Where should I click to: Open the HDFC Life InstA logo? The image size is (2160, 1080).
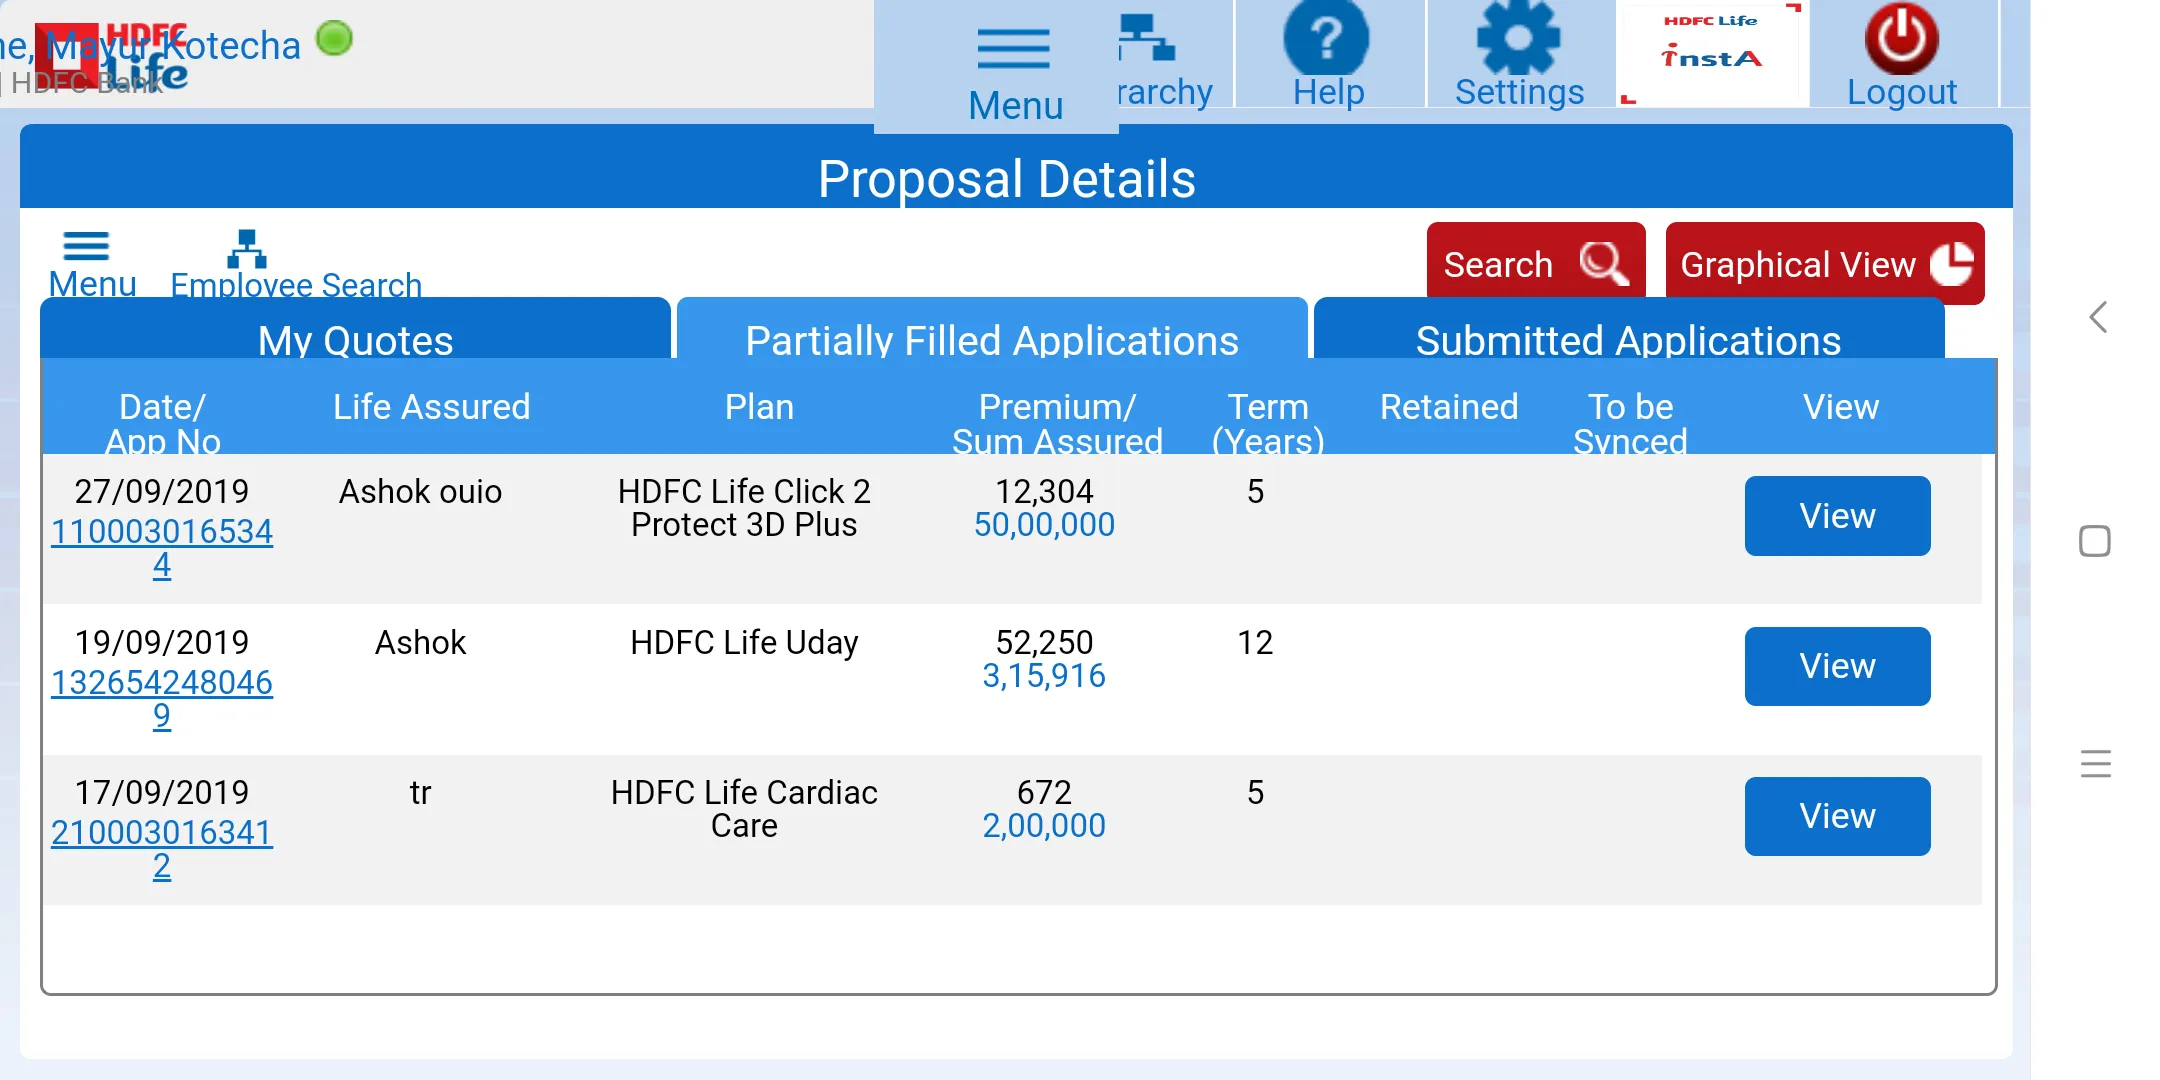click(x=1712, y=52)
